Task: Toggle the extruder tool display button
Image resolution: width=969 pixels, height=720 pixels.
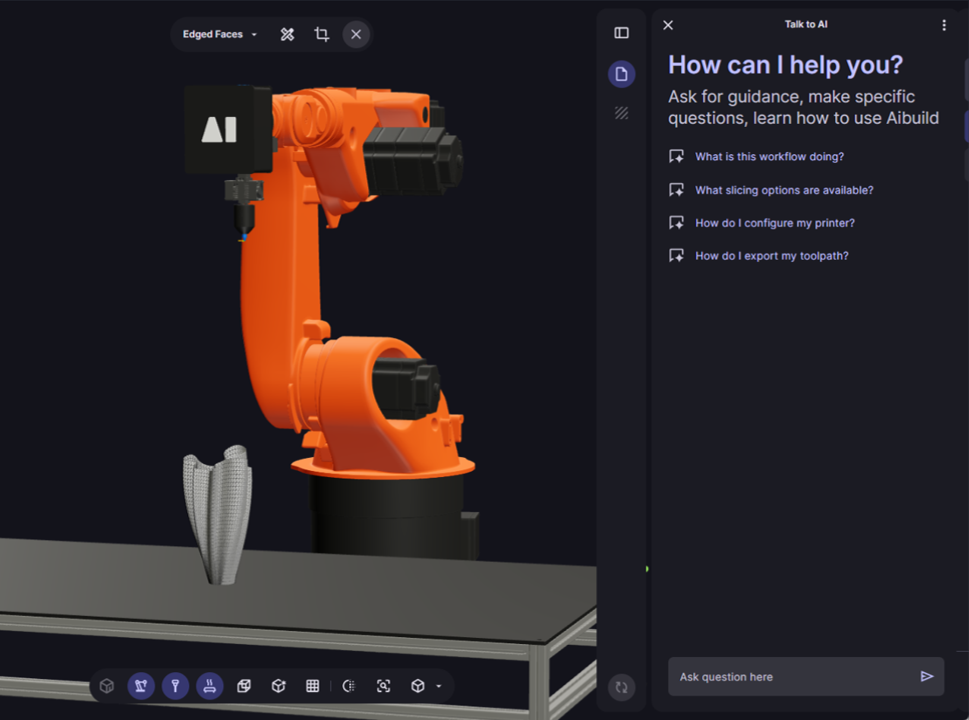Action: point(175,686)
